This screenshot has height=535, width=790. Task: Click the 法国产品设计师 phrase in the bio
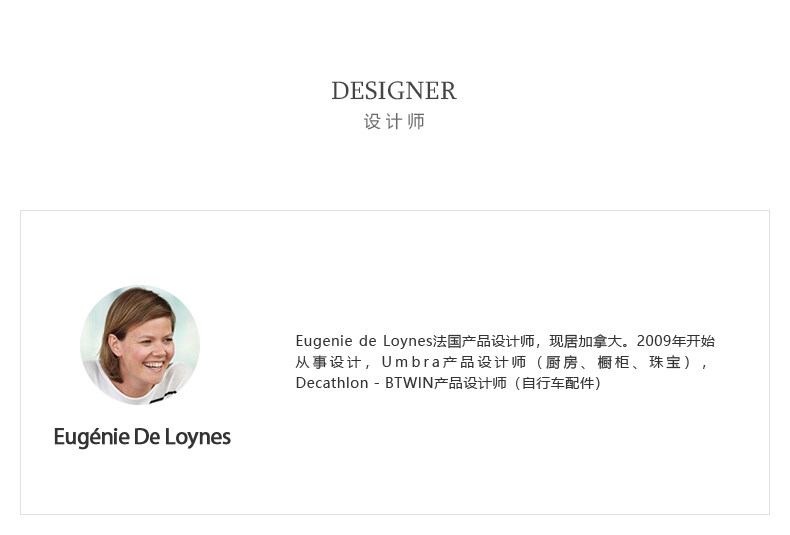484,341
